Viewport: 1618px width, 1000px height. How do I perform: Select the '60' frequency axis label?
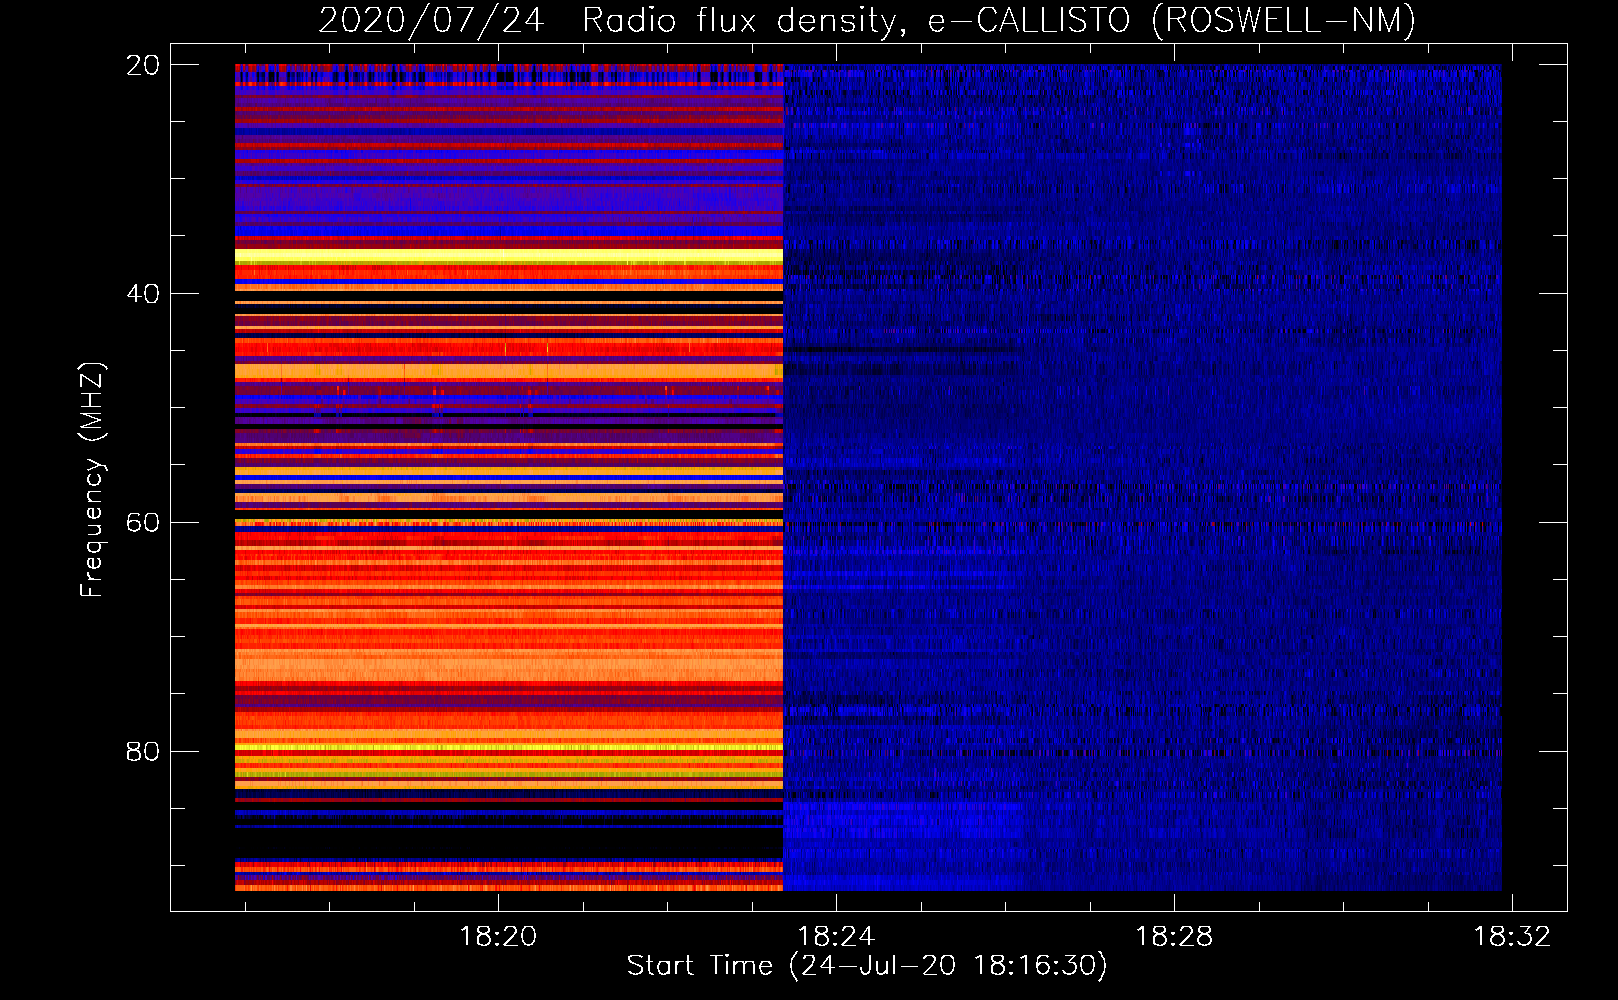coord(143,523)
